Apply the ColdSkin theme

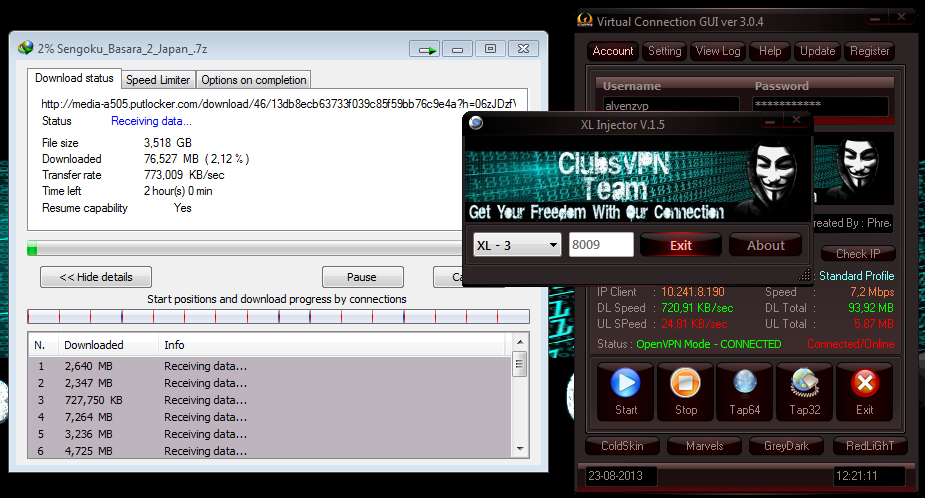pos(622,446)
